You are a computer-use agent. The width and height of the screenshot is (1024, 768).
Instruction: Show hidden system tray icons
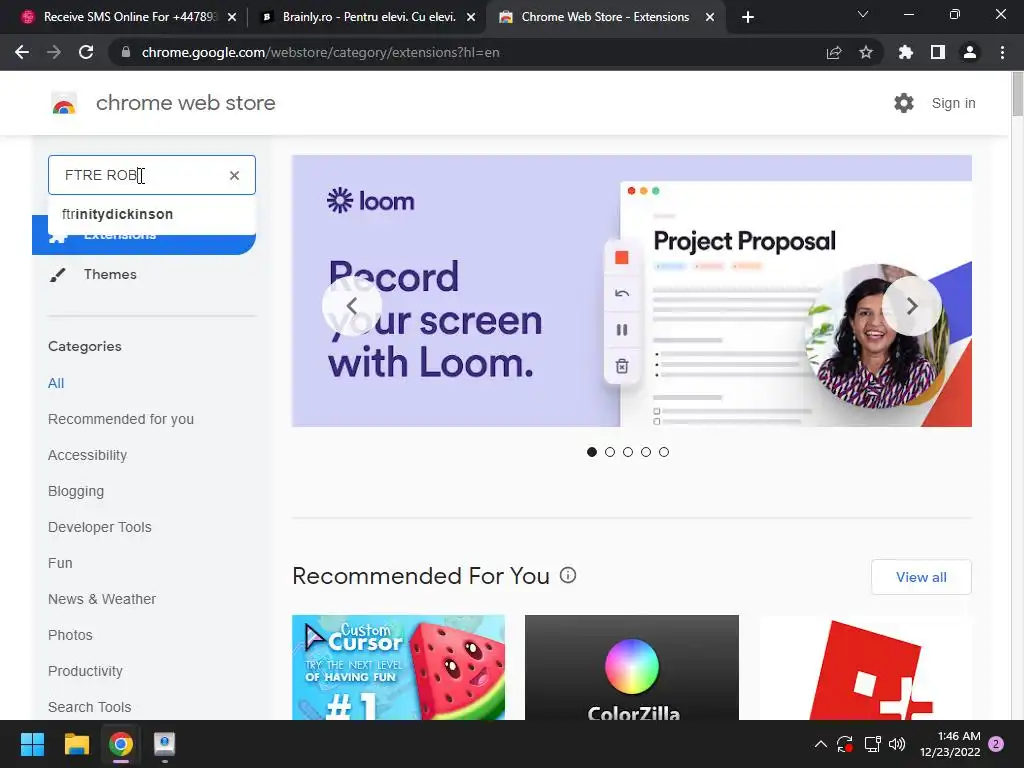[x=821, y=744]
